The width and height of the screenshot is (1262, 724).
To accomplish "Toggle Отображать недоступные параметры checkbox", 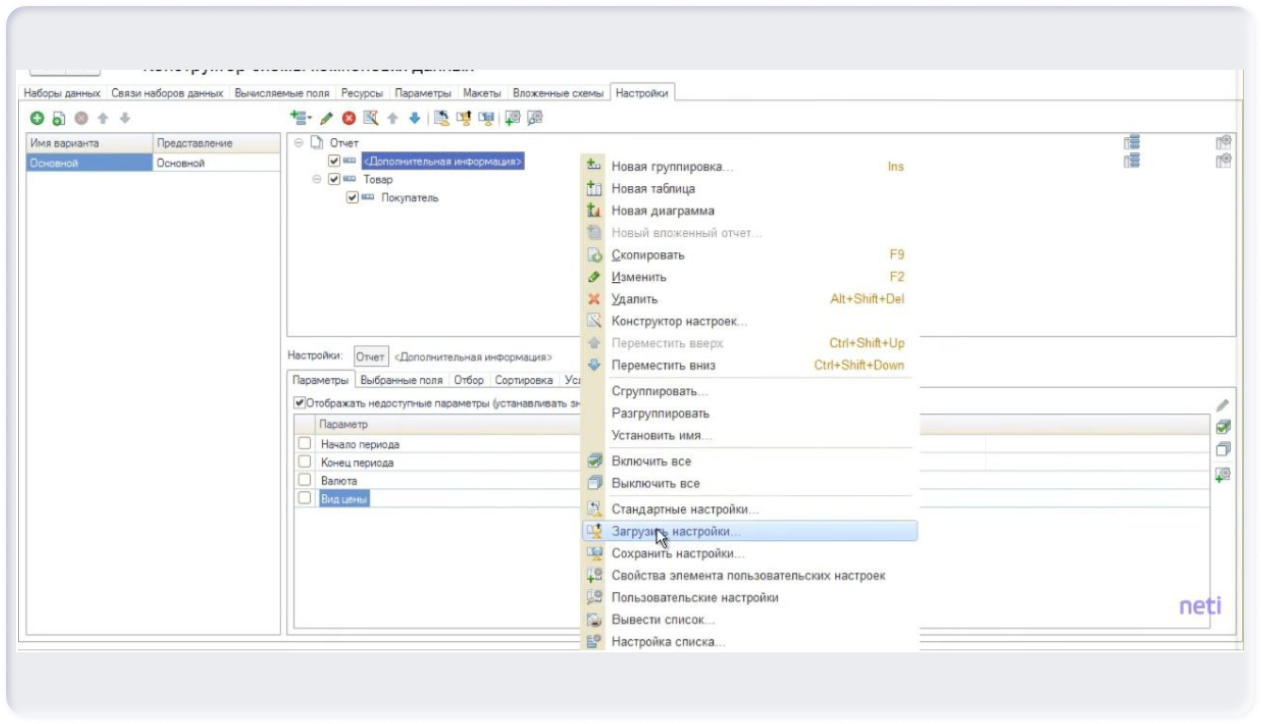I will point(299,404).
